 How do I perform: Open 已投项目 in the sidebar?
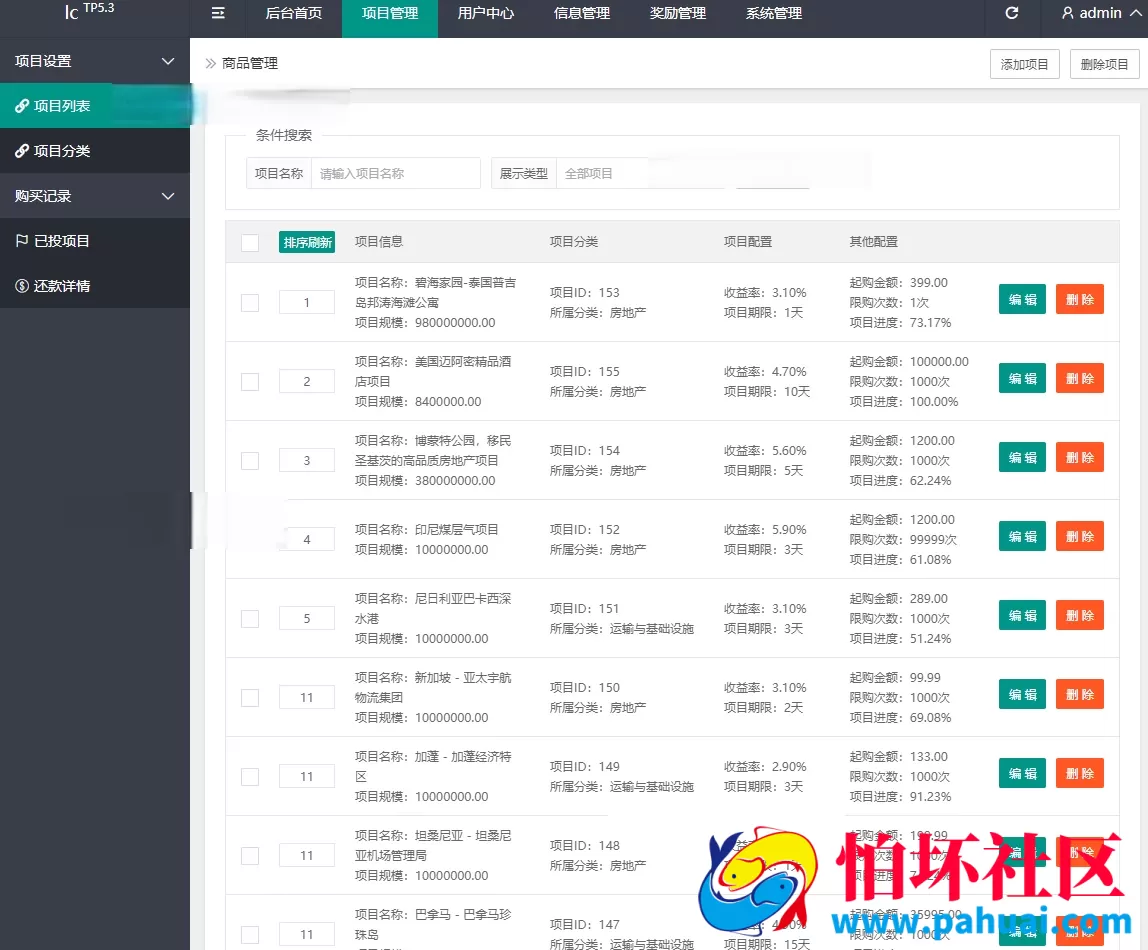pos(95,241)
